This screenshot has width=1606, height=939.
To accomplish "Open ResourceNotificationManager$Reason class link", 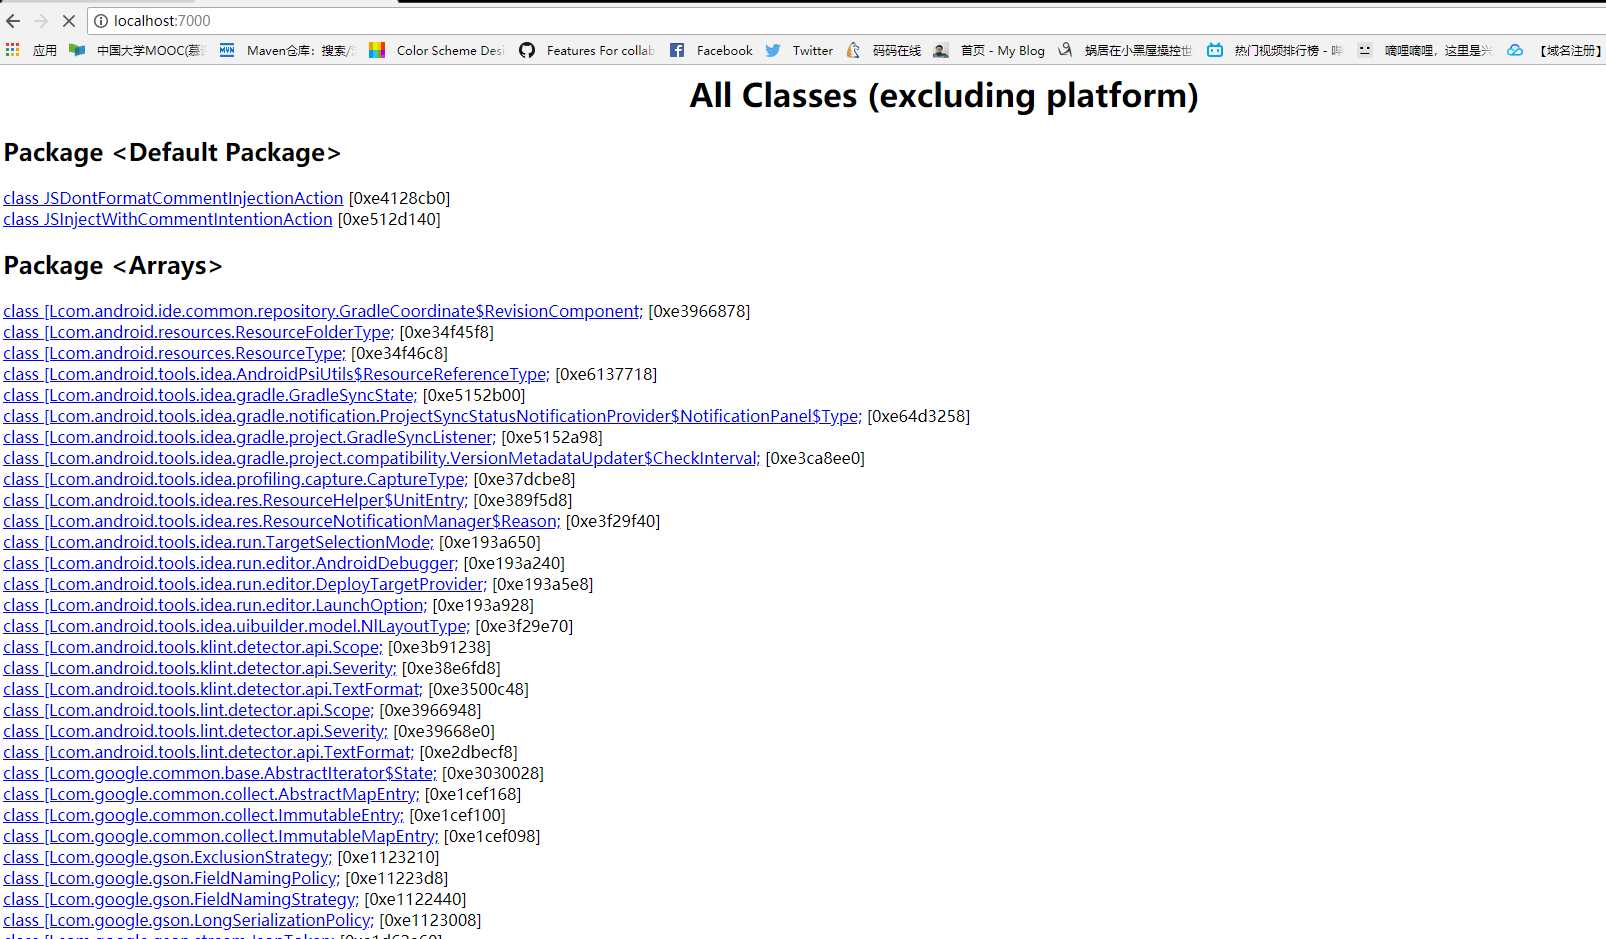I will 282,521.
